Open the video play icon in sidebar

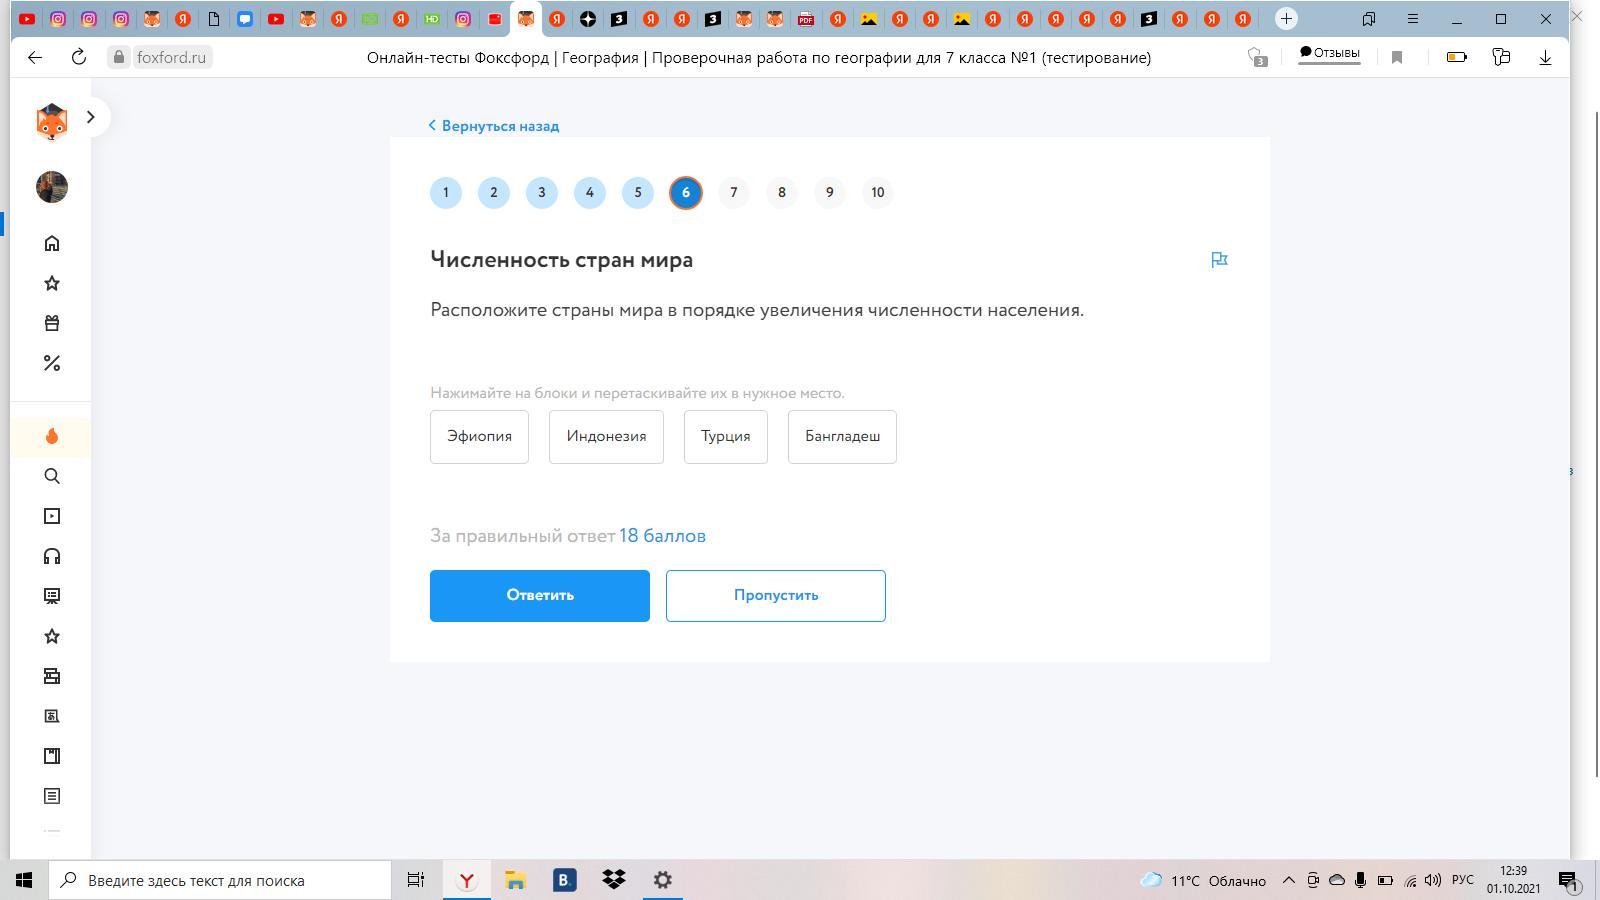[52, 516]
